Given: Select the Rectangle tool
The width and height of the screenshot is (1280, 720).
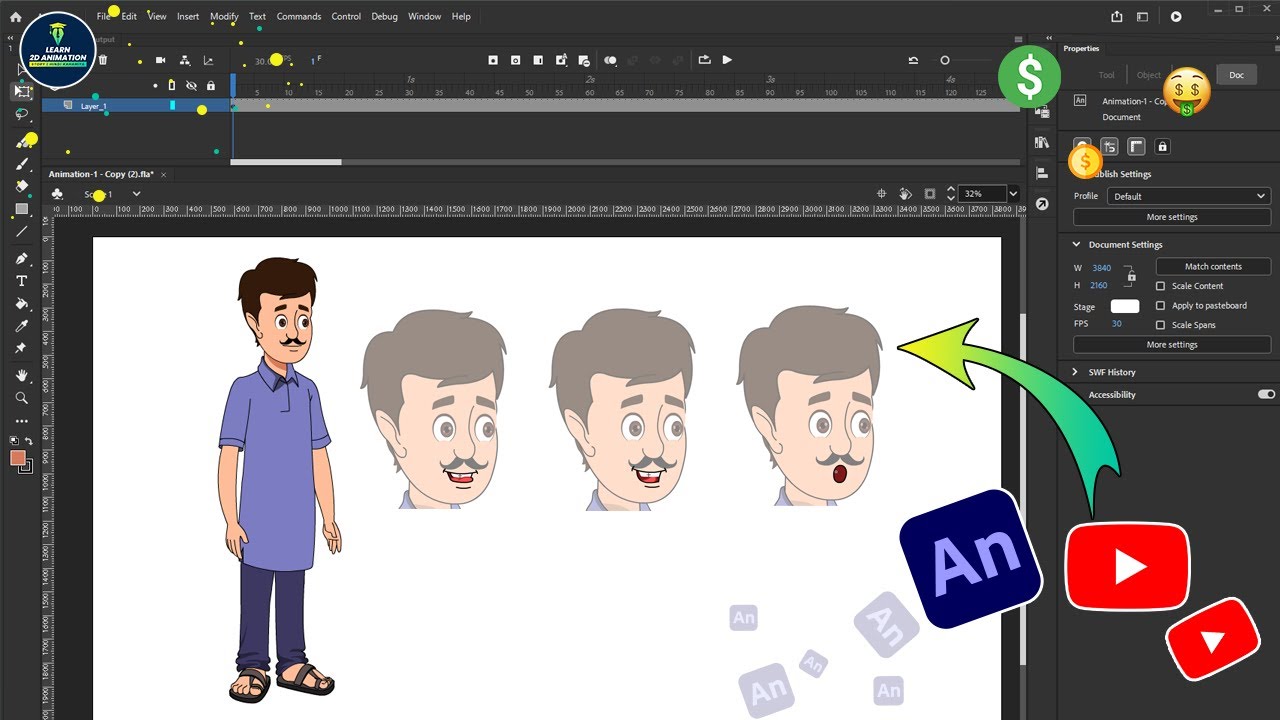Looking at the screenshot, I should point(22,209).
